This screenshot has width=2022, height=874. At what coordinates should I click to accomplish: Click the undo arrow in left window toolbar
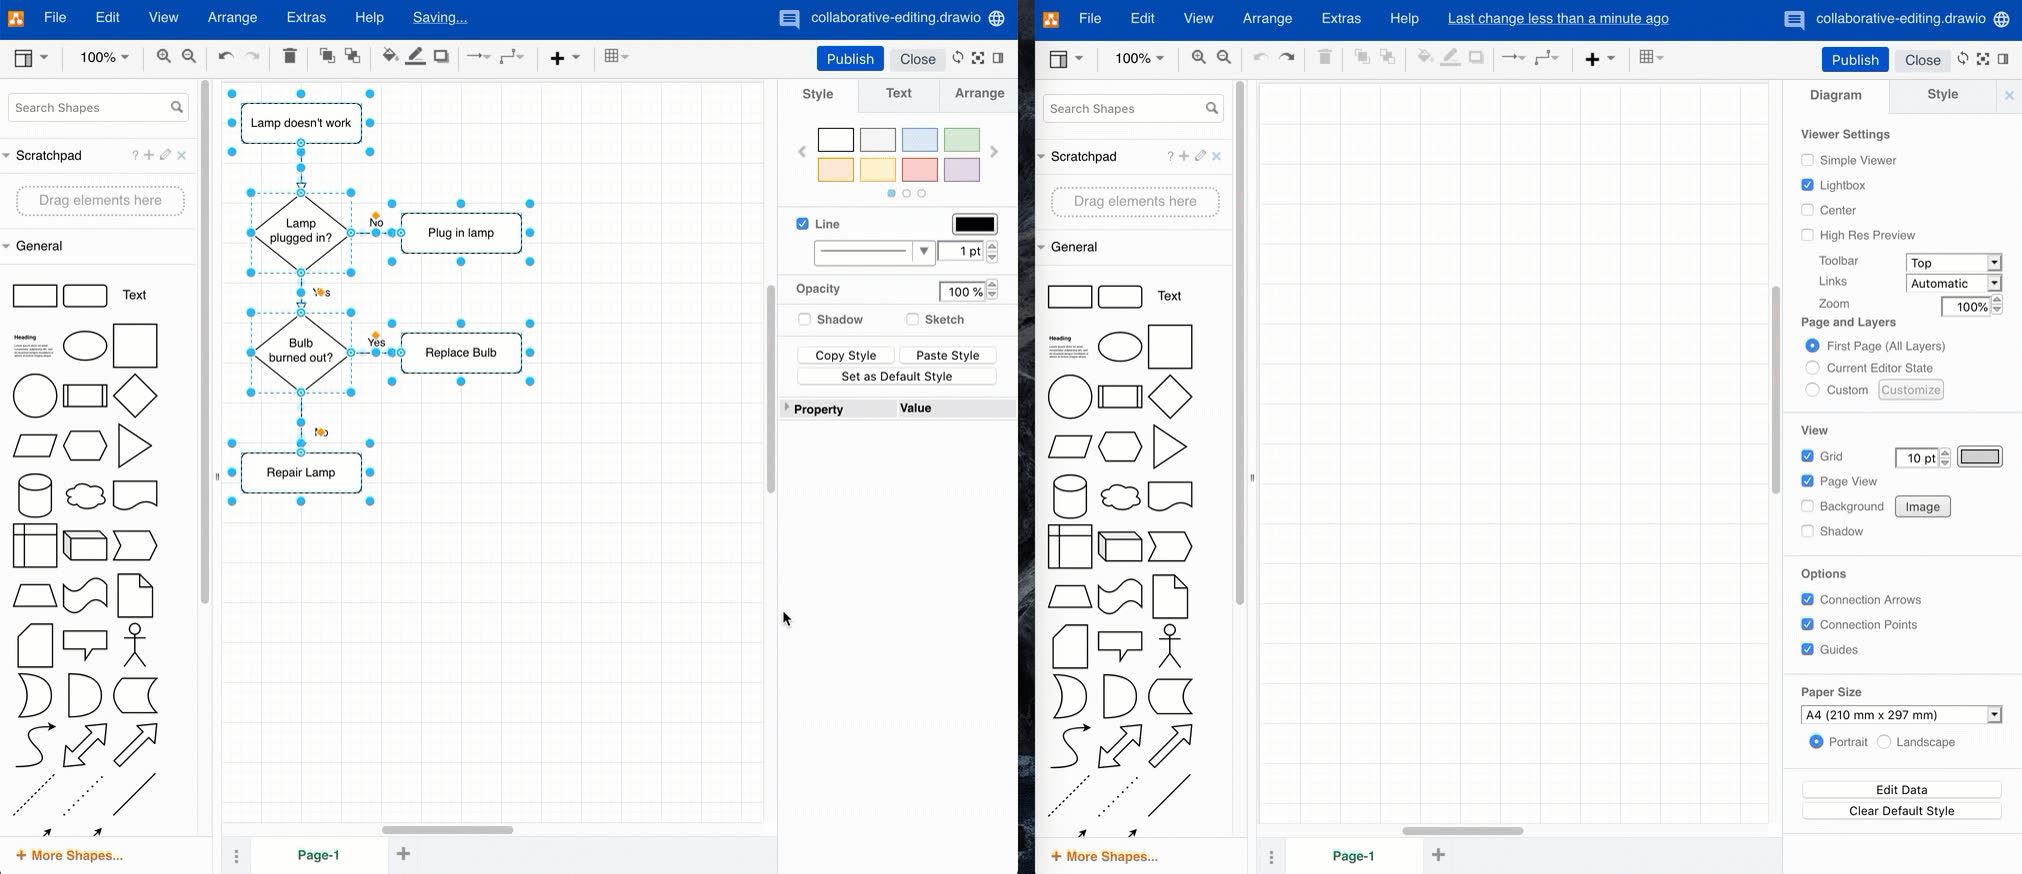click(226, 57)
